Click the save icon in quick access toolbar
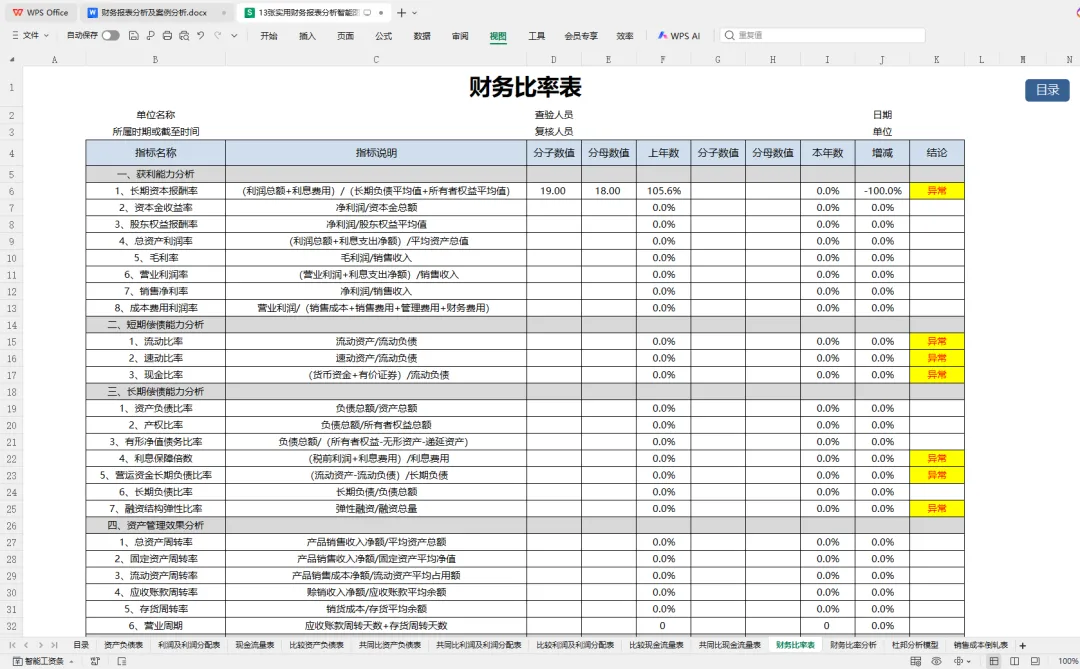 point(134,35)
